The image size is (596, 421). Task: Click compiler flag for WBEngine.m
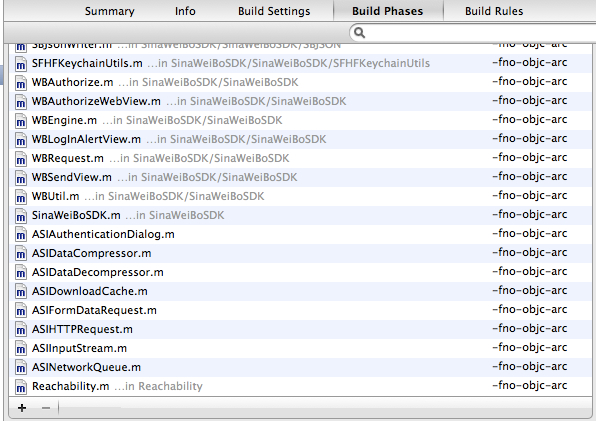(529, 120)
